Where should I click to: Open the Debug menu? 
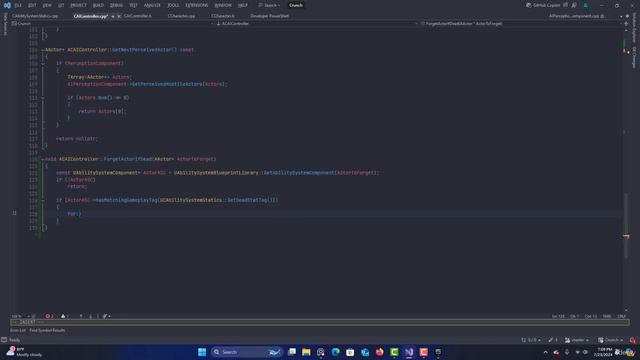pos(116,5)
